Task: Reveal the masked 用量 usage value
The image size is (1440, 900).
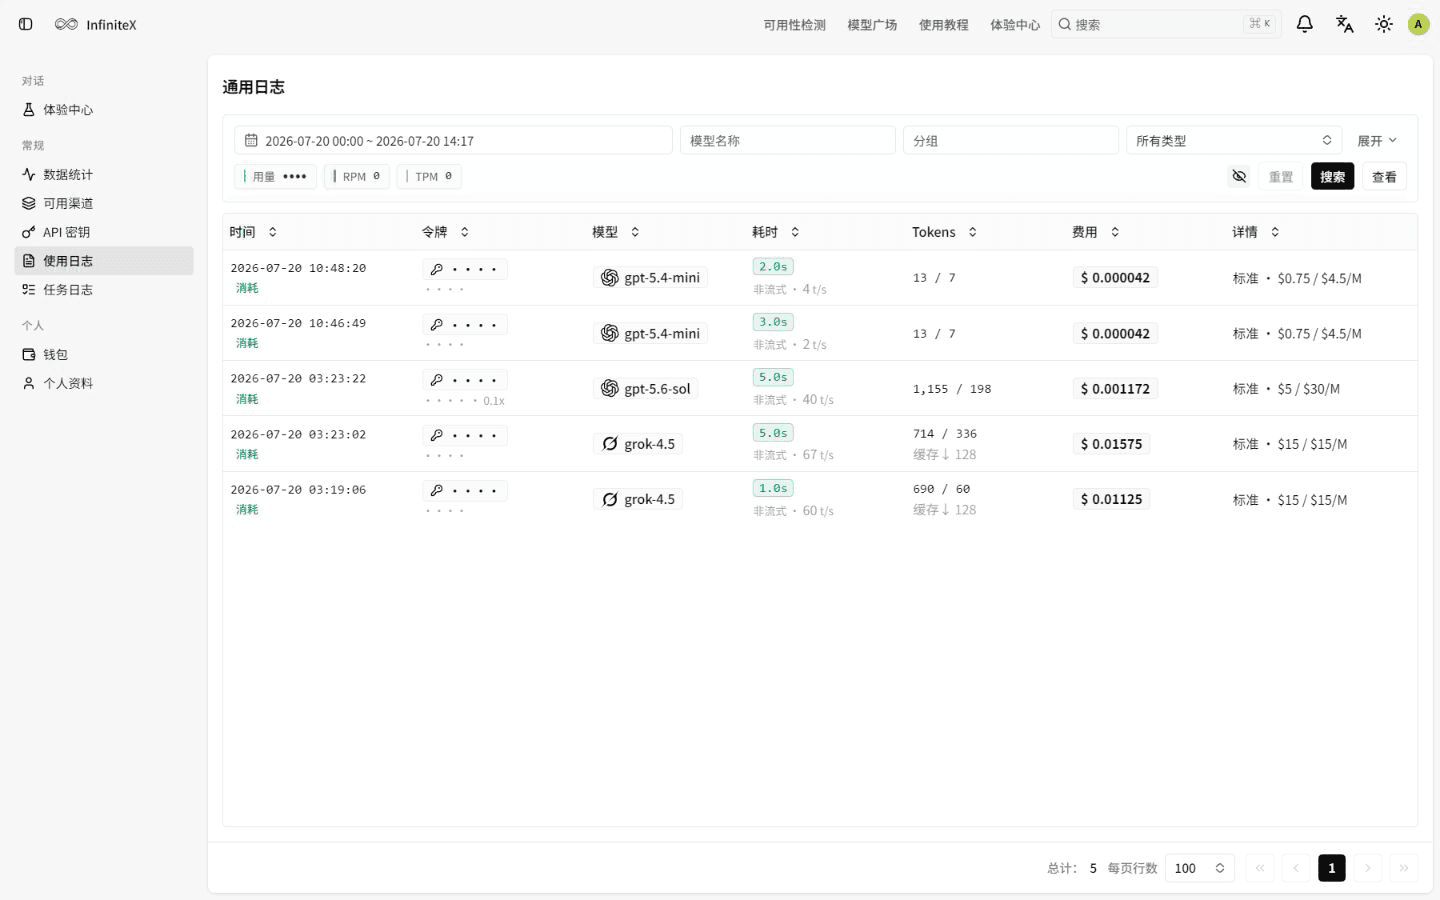Action: (x=276, y=176)
